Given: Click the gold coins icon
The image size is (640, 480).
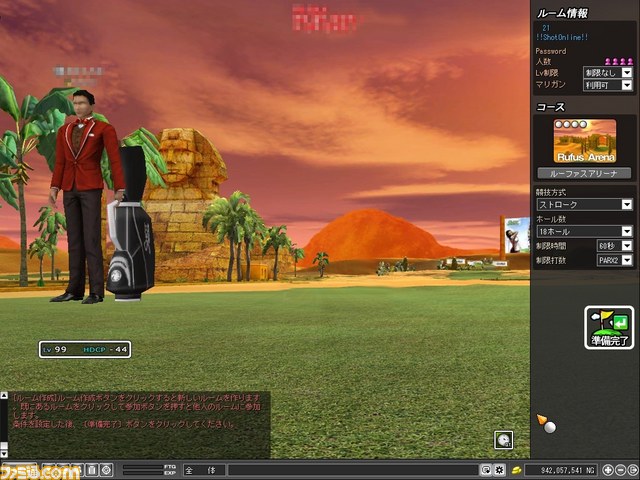Looking at the screenshot, I should click(516, 470).
